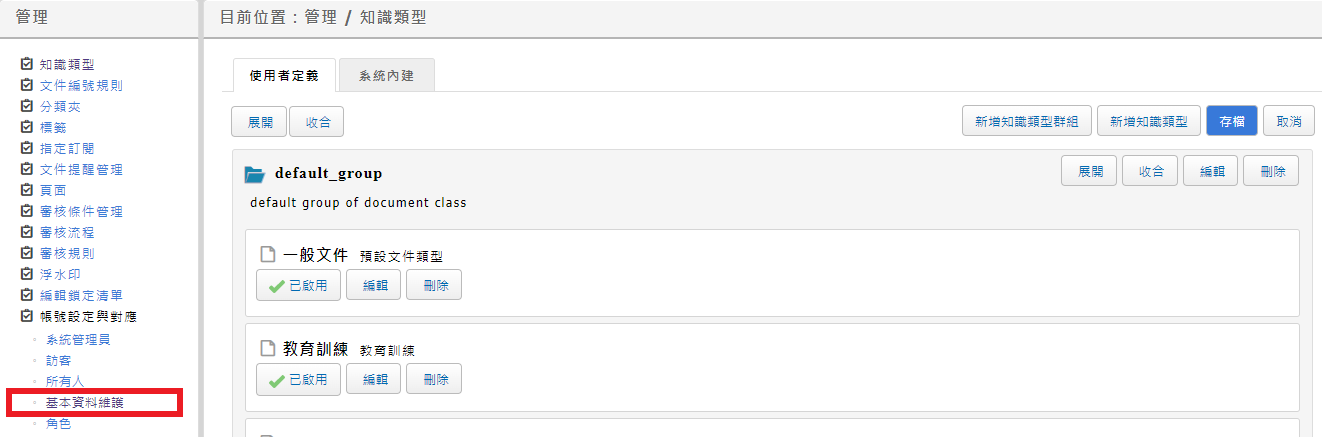
Task: Click the document icon beside 一般文件
Action: (267, 255)
